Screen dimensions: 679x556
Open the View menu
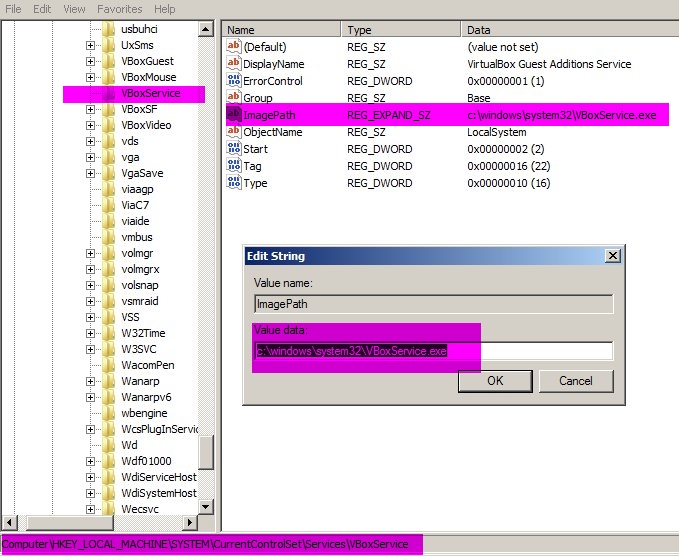pos(74,9)
